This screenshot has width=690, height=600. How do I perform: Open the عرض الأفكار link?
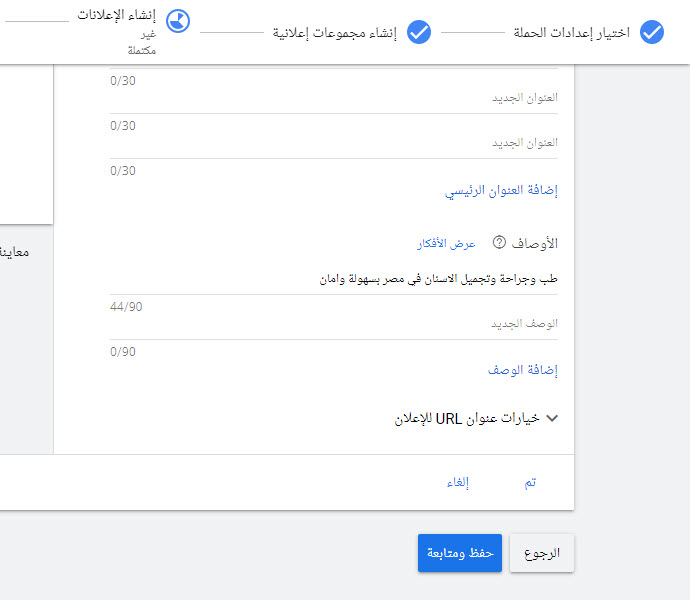tap(446, 243)
